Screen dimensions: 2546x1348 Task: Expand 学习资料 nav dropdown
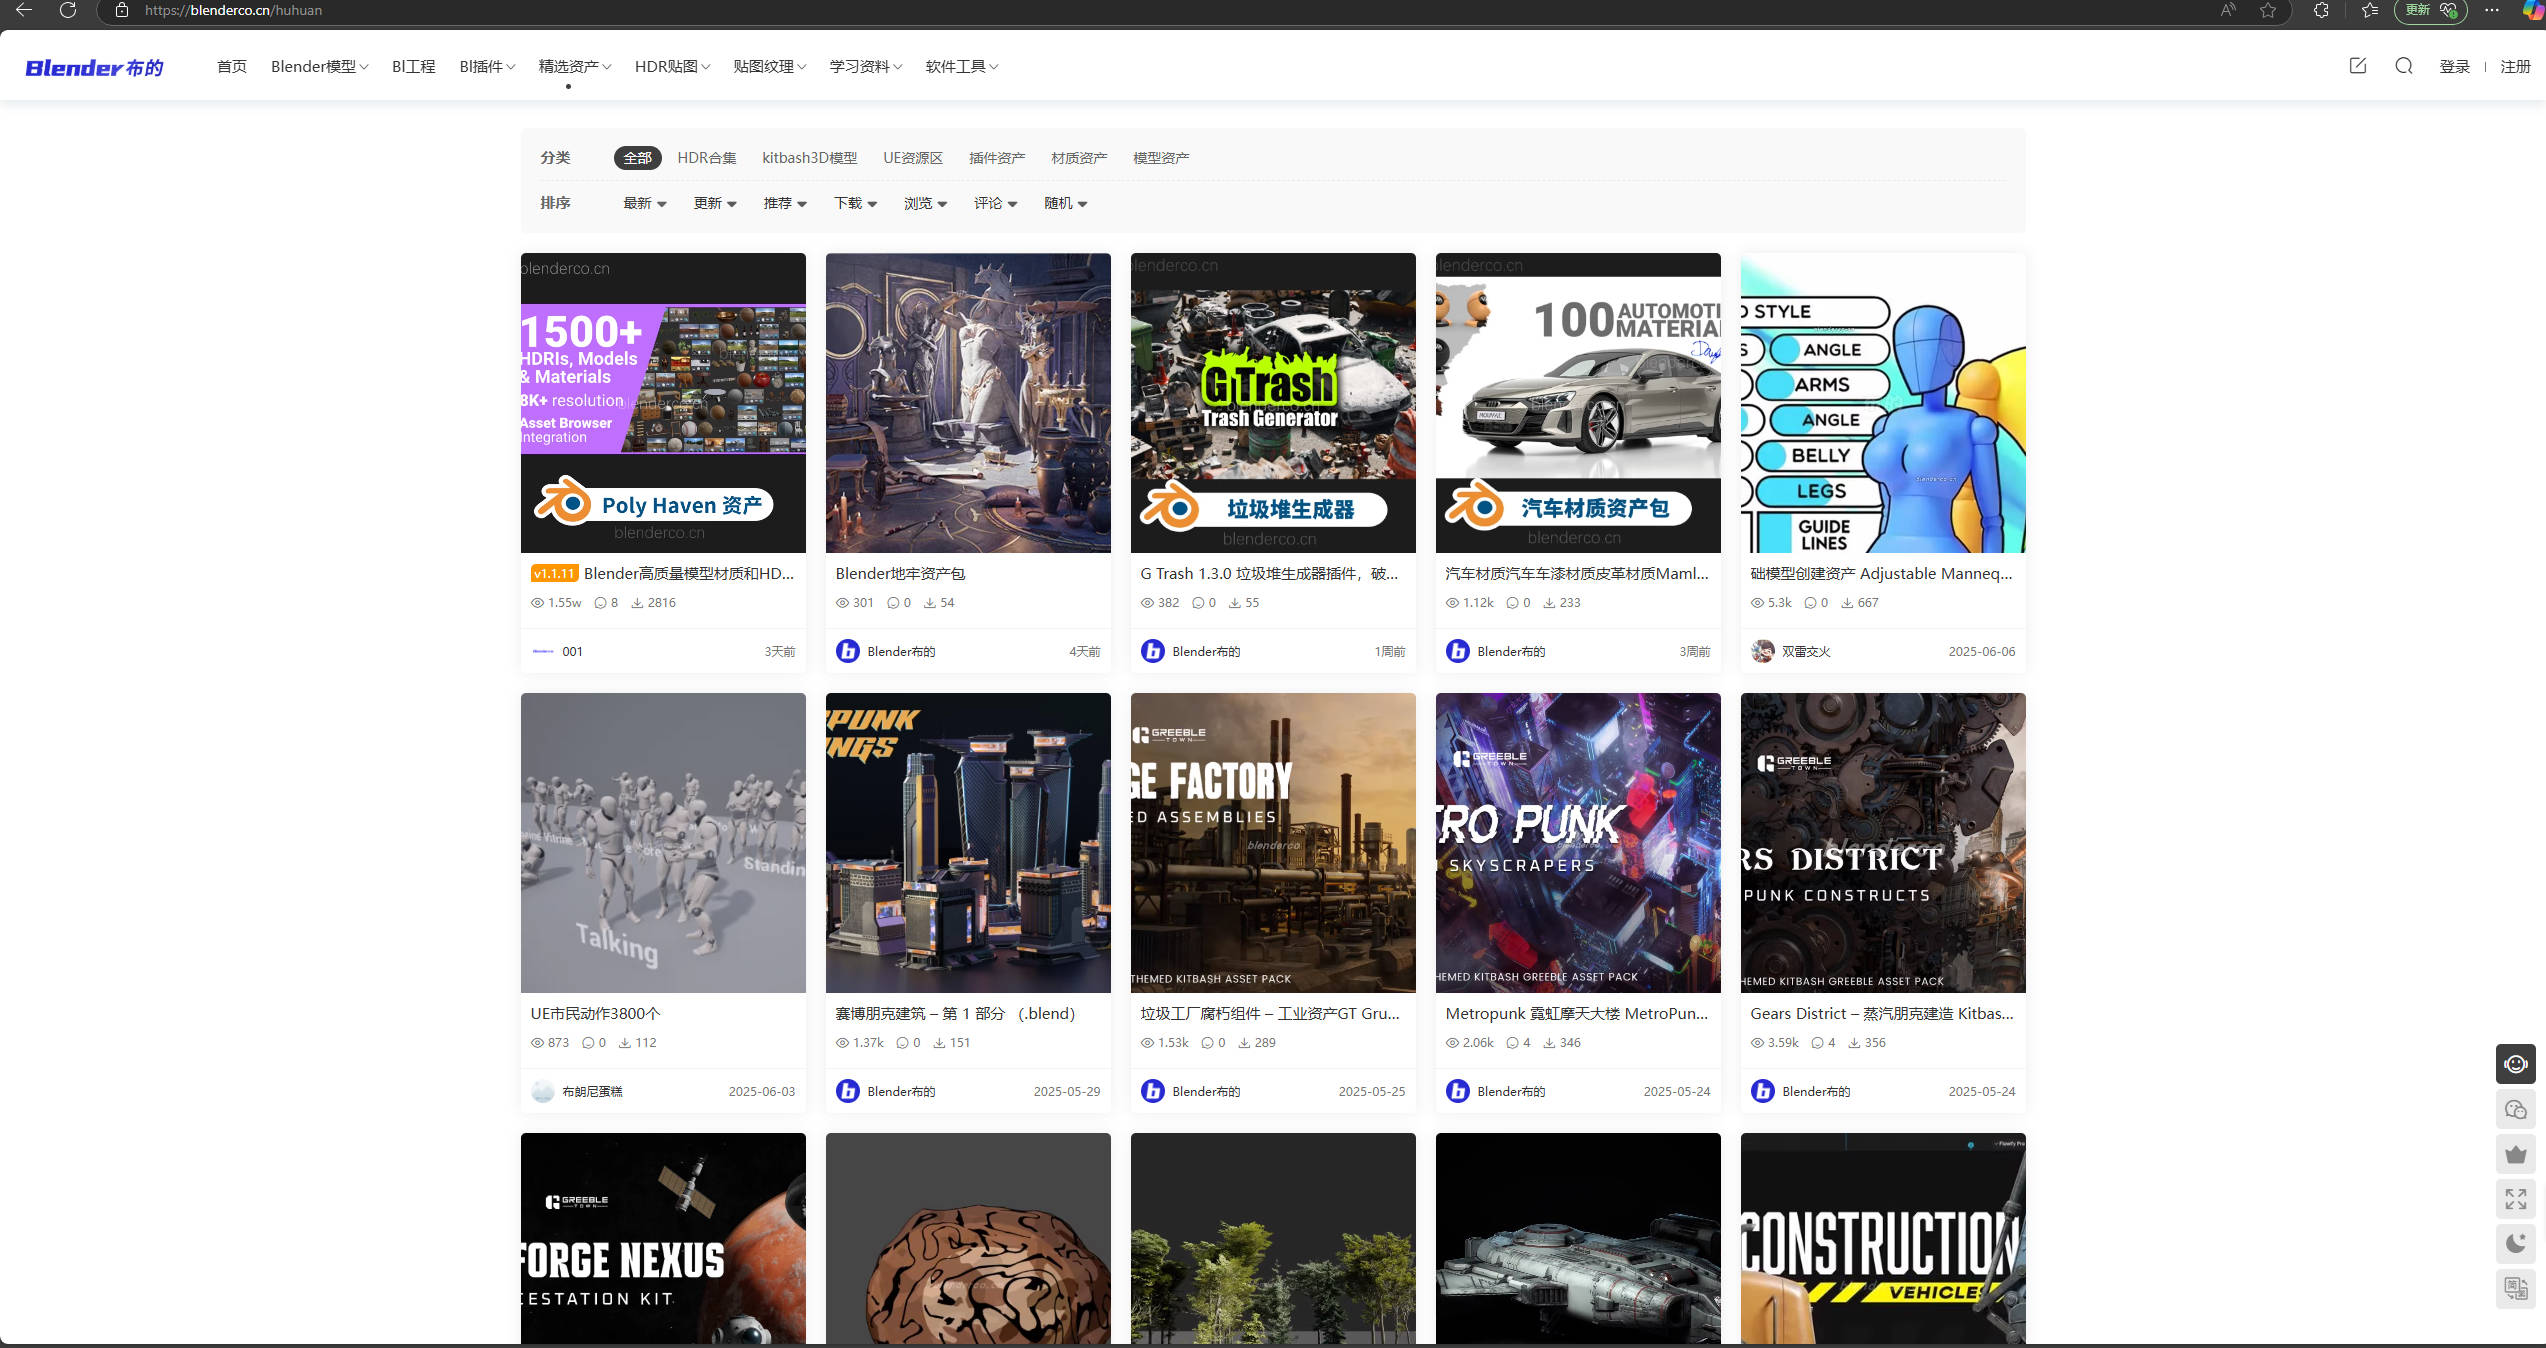pos(865,66)
